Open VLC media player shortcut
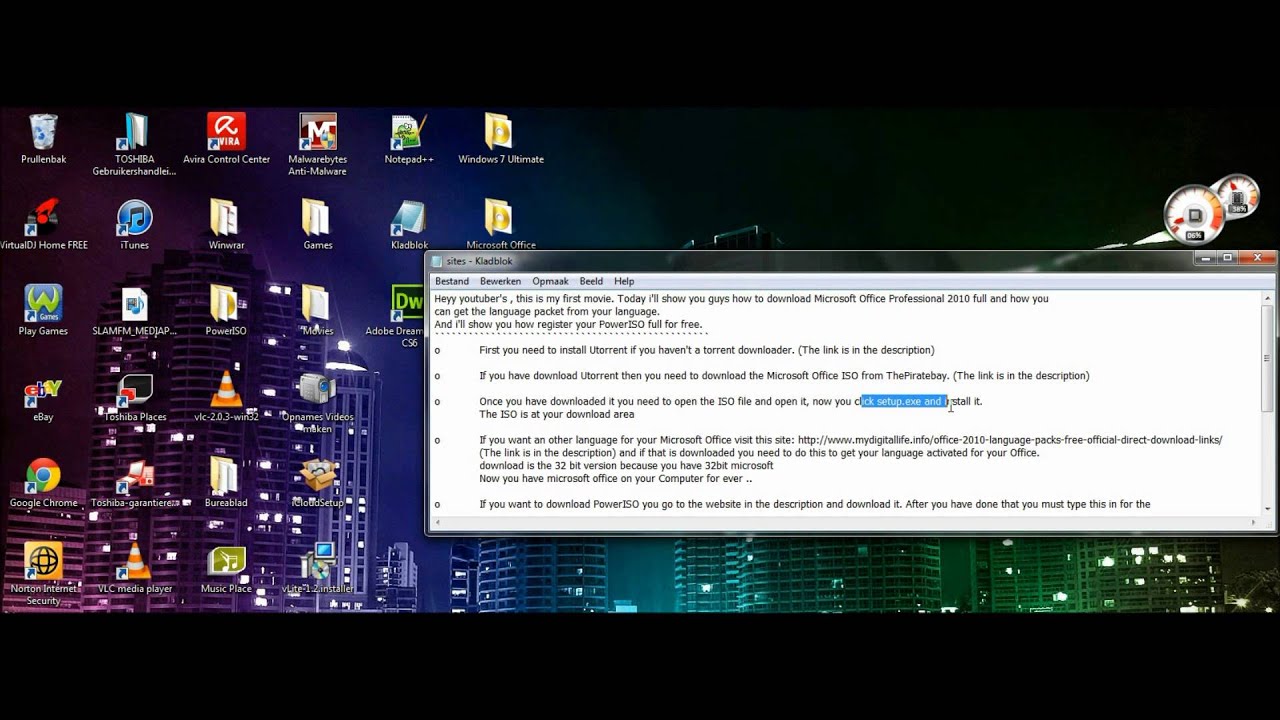This screenshot has height=720, width=1280. point(134,569)
